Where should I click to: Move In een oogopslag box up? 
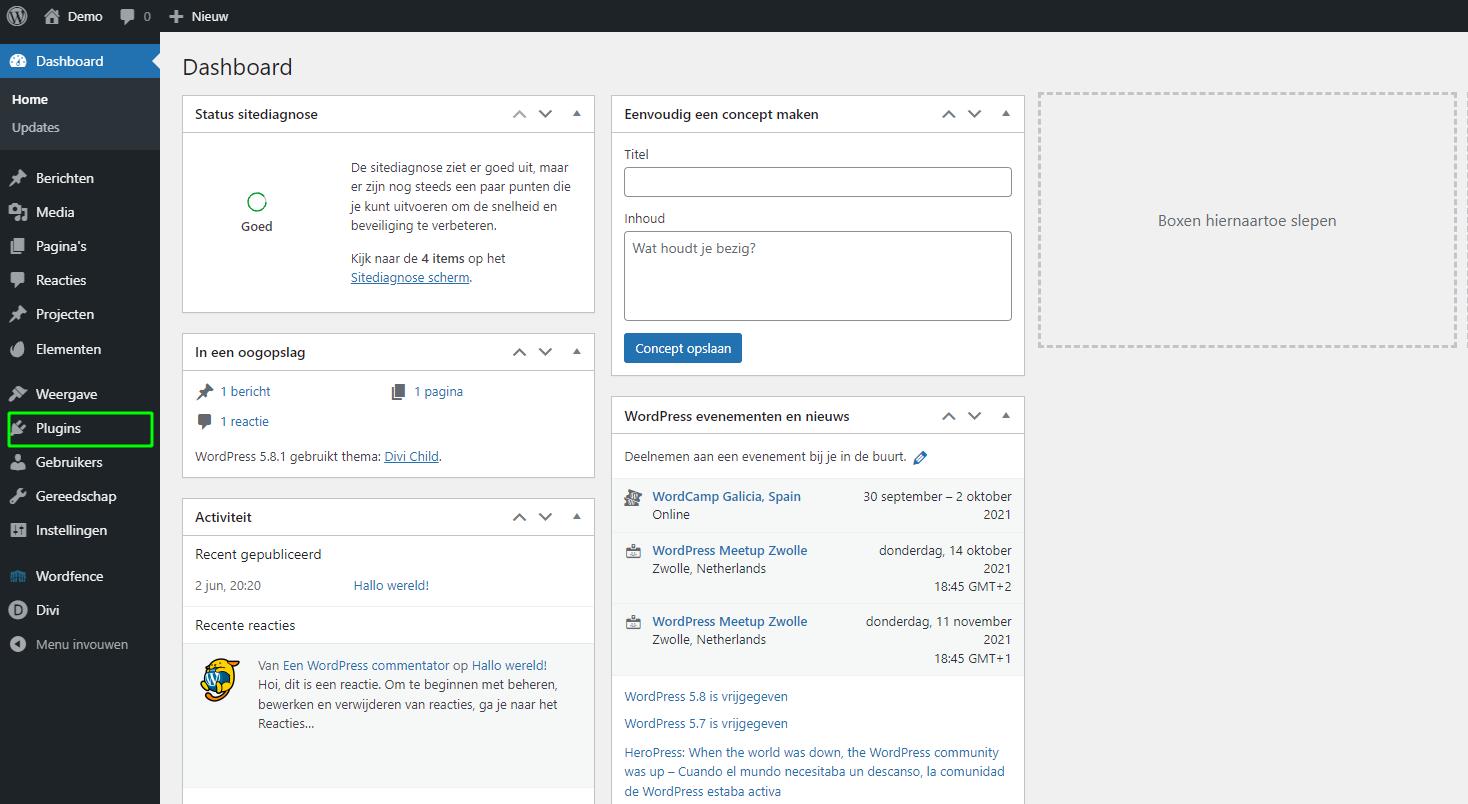519,352
